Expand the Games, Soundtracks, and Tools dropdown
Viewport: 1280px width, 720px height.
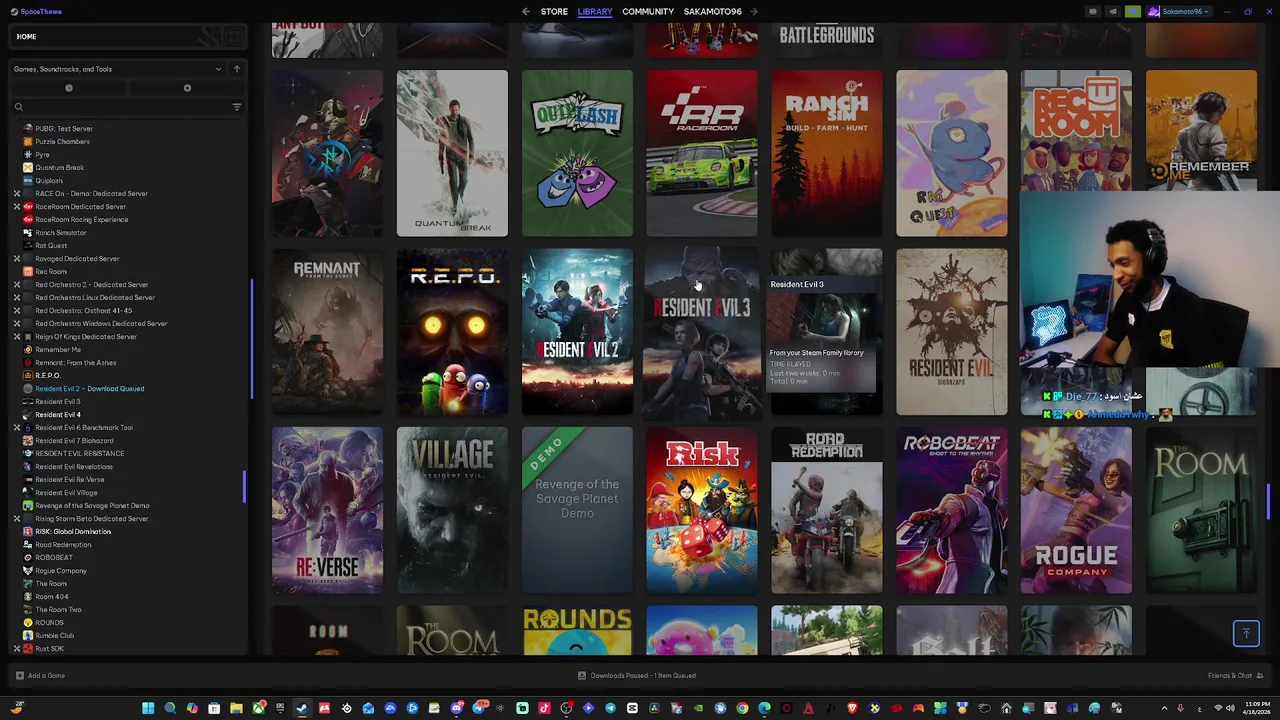116,69
